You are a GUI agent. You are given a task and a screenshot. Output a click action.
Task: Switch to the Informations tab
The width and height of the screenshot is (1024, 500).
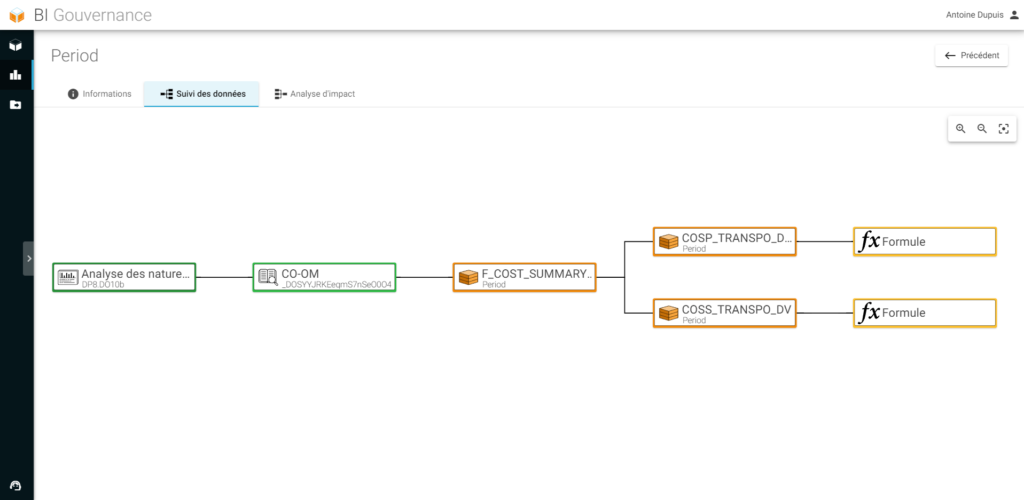coord(99,94)
